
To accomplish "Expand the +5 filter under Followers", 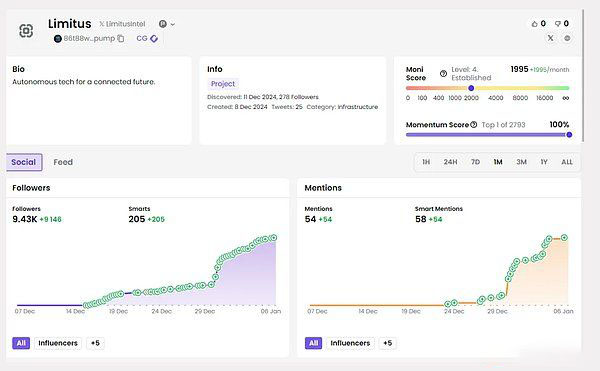I will click(95, 343).
